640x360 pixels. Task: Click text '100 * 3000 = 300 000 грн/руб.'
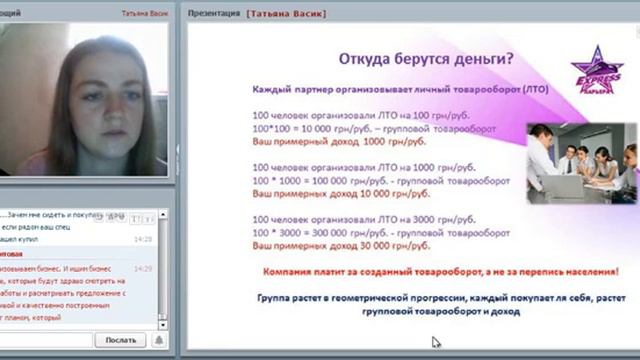pos(320,233)
